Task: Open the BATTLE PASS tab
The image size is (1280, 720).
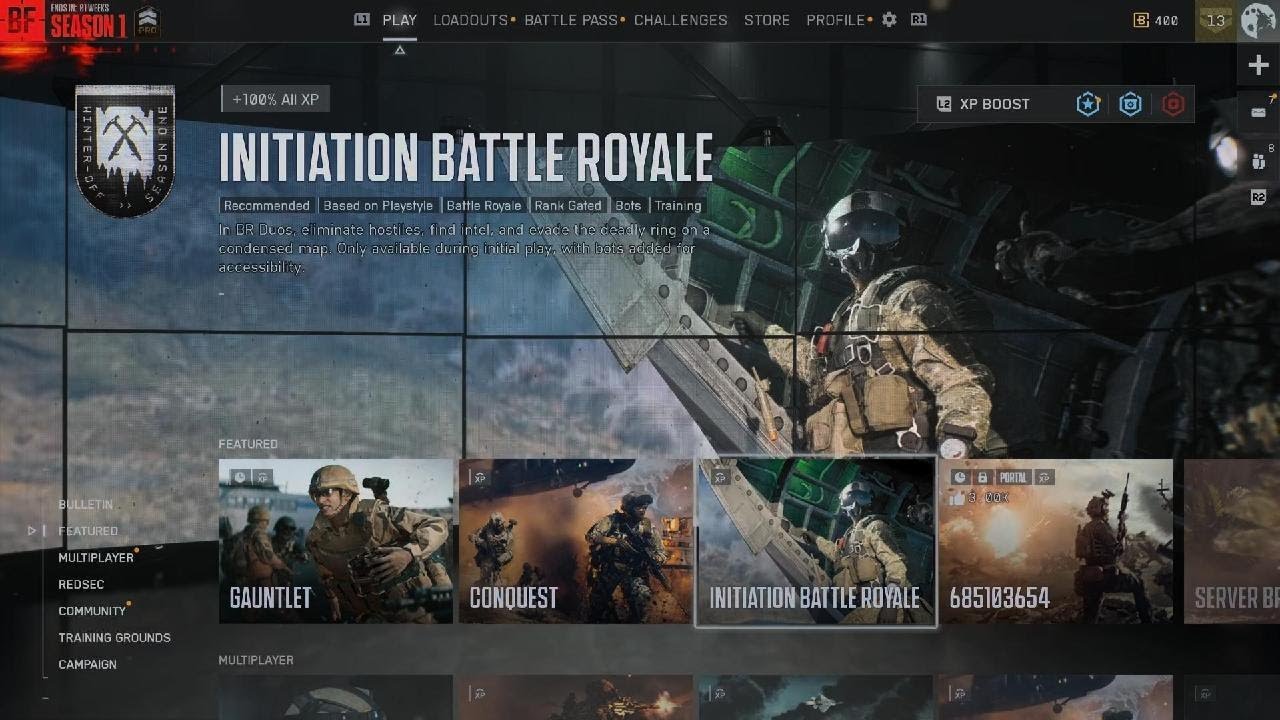Action: (571, 20)
